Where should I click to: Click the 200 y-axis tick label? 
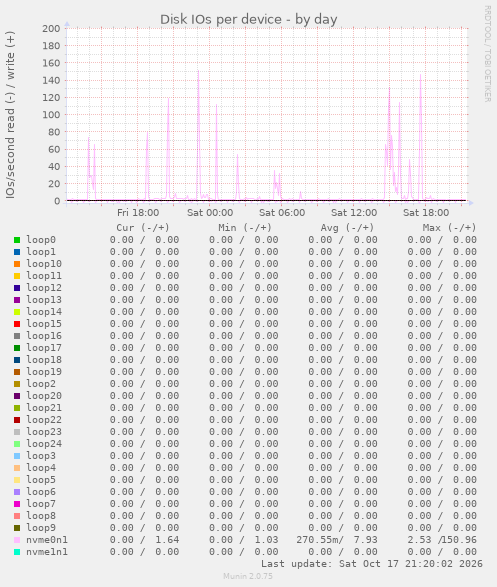tap(51, 28)
